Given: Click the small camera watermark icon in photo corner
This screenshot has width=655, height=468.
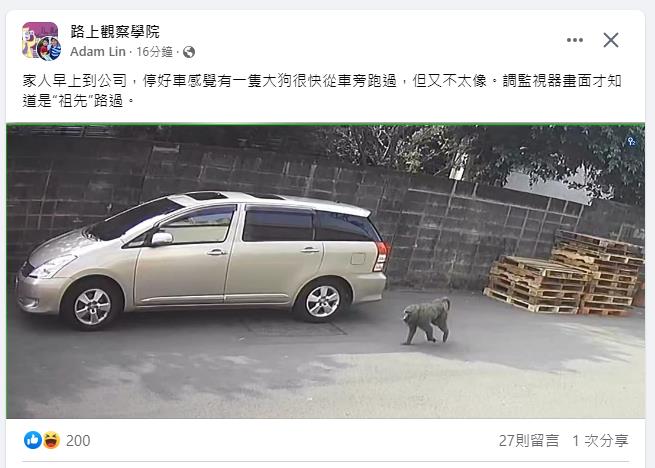Looking at the screenshot, I should [631, 142].
